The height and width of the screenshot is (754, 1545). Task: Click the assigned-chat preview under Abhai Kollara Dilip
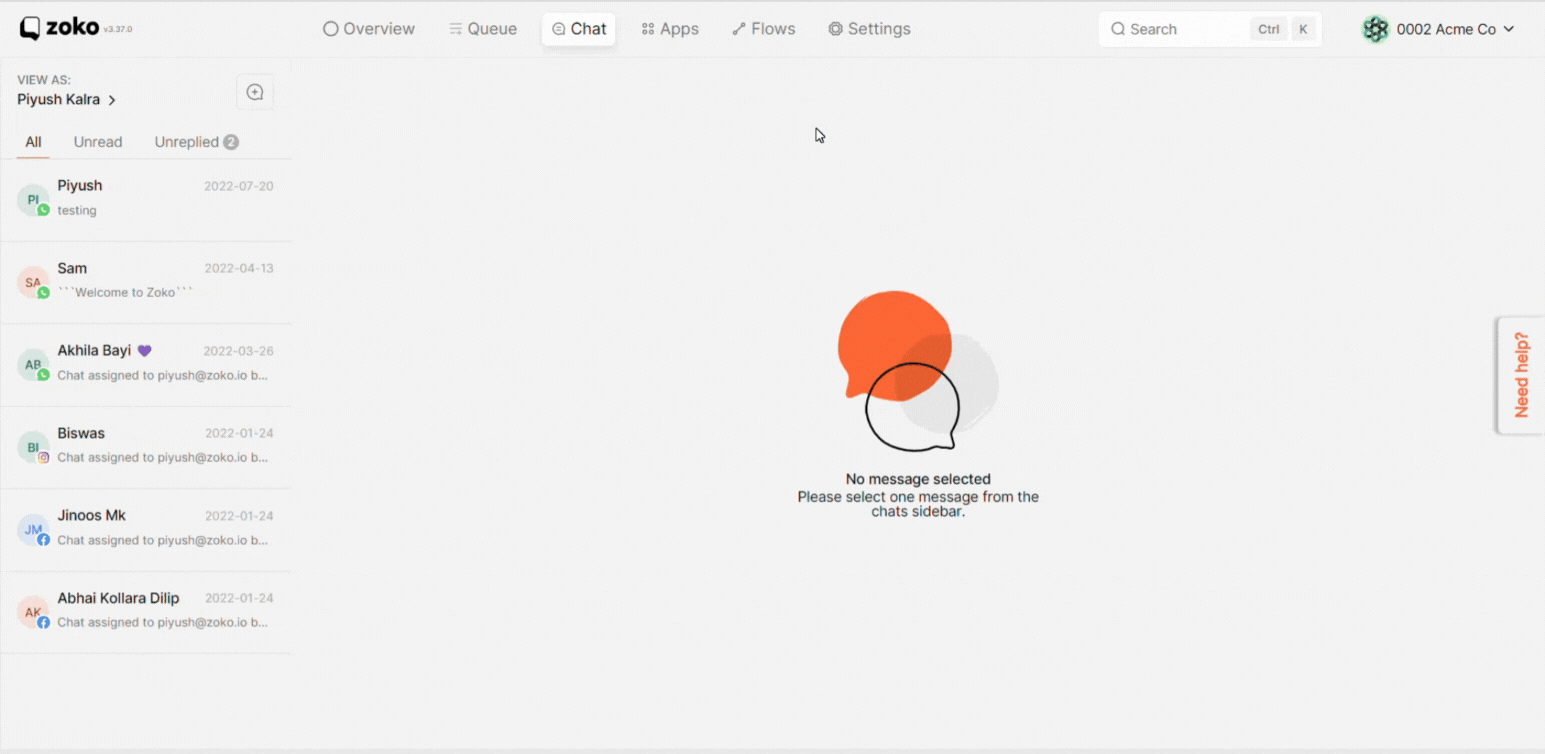(163, 622)
